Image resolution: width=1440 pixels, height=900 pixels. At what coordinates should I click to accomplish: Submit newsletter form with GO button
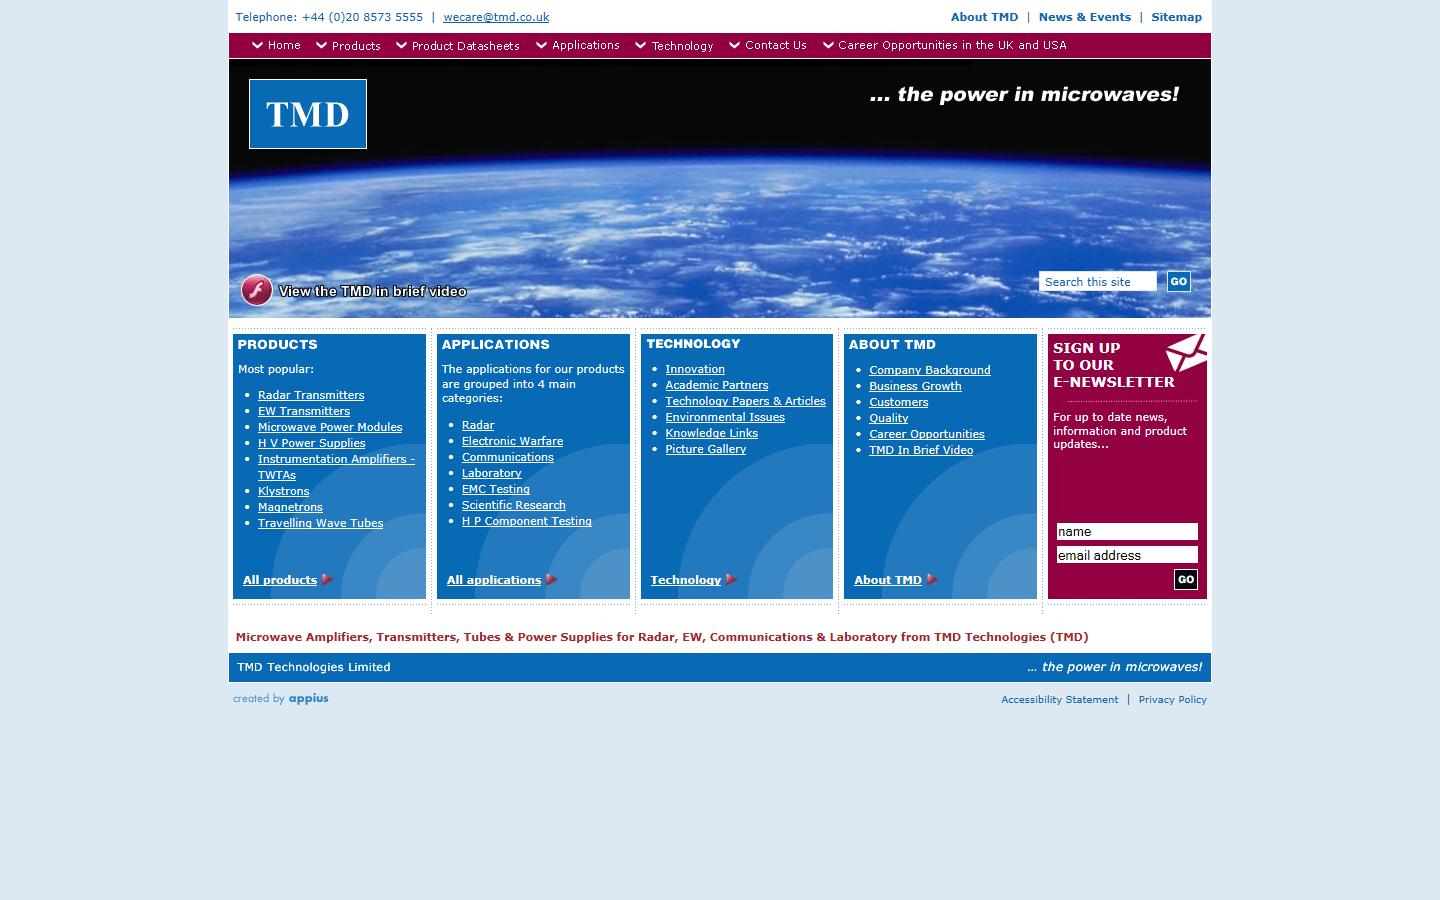coord(1185,580)
